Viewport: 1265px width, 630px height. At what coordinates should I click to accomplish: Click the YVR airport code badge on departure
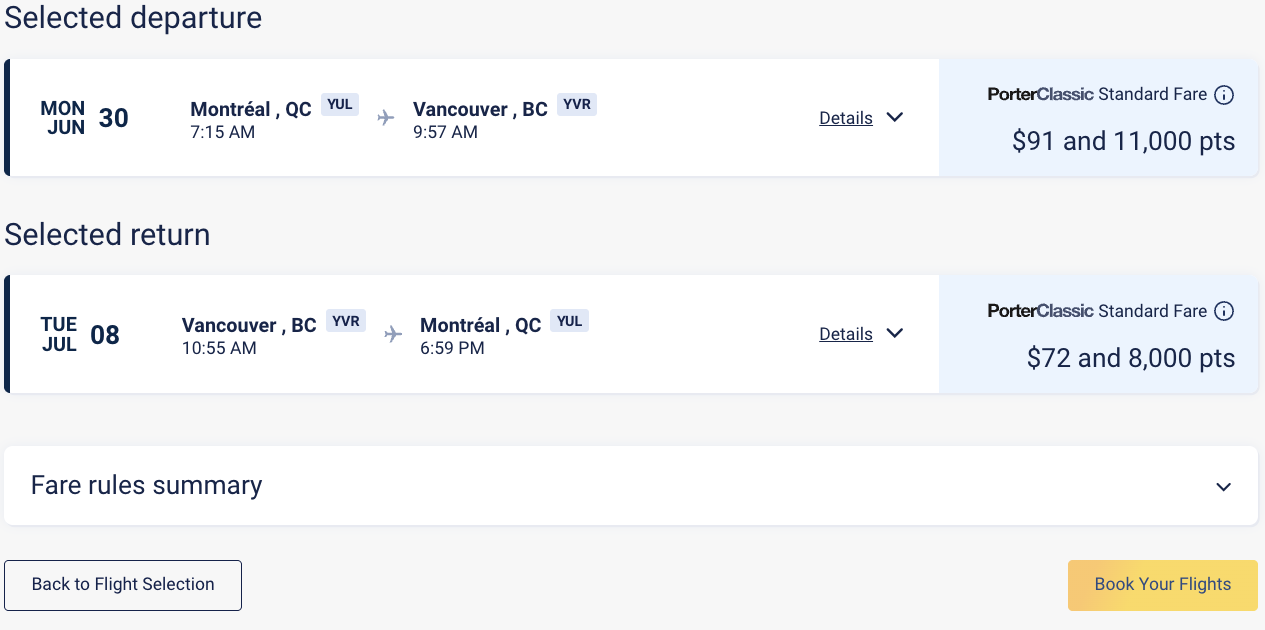coord(577,103)
